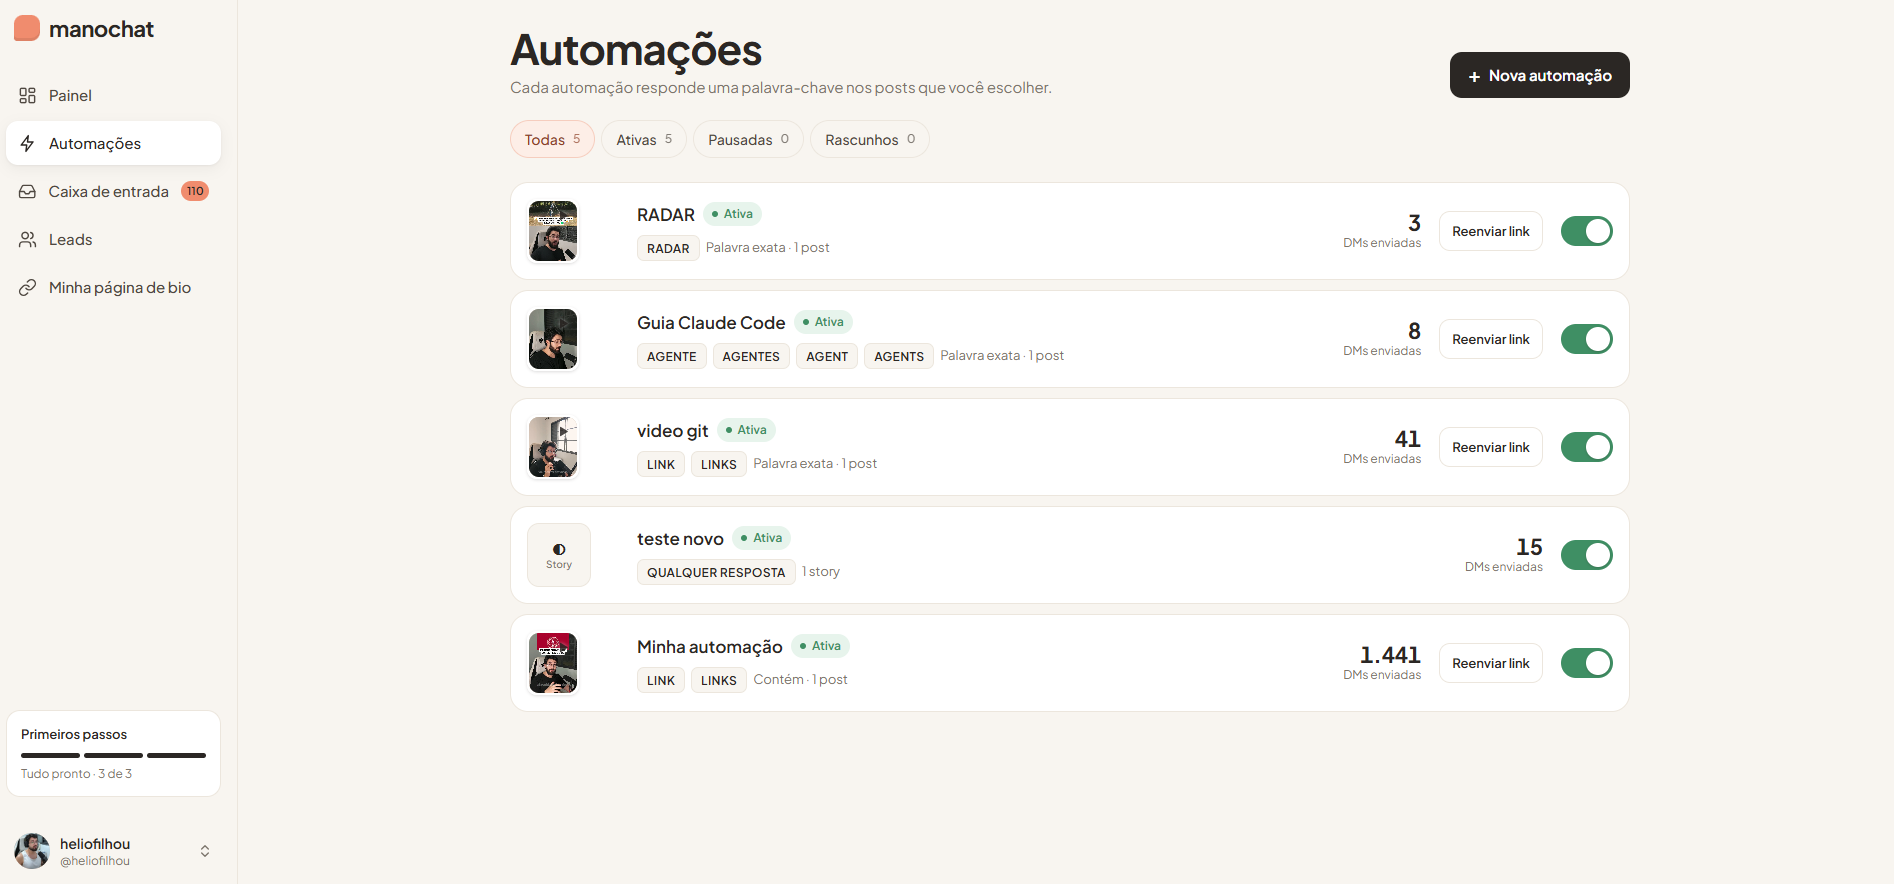Turn off the RADAR automation toggle
The width and height of the screenshot is (1894, 884).
[1587, 231]
